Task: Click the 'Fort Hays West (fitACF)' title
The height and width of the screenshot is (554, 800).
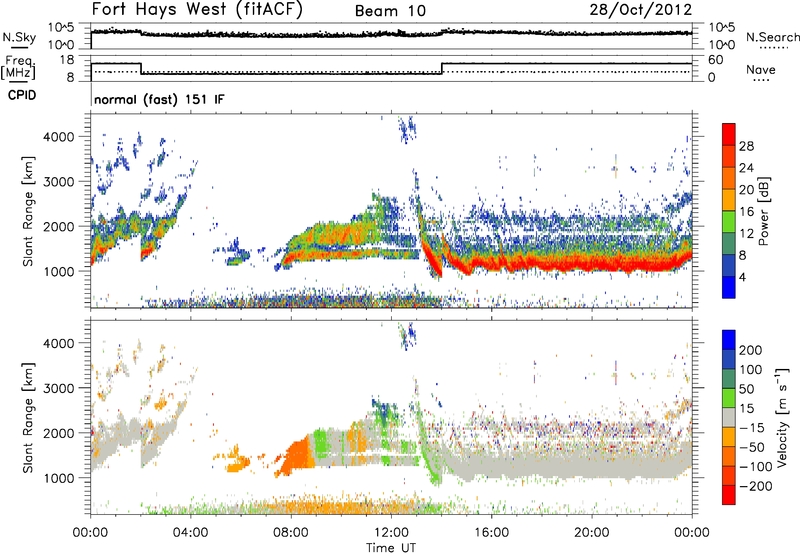Action: 197,9
